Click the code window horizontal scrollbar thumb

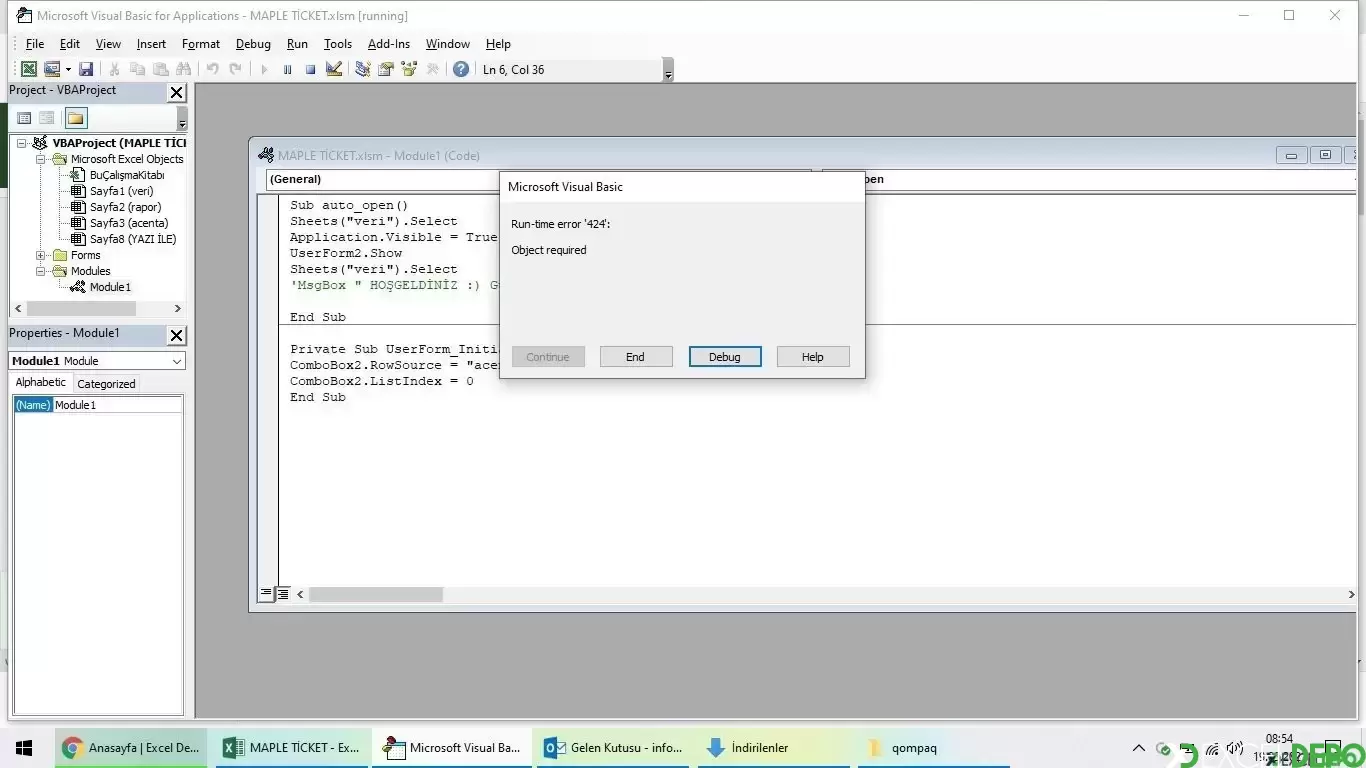(x=376, y=594)
